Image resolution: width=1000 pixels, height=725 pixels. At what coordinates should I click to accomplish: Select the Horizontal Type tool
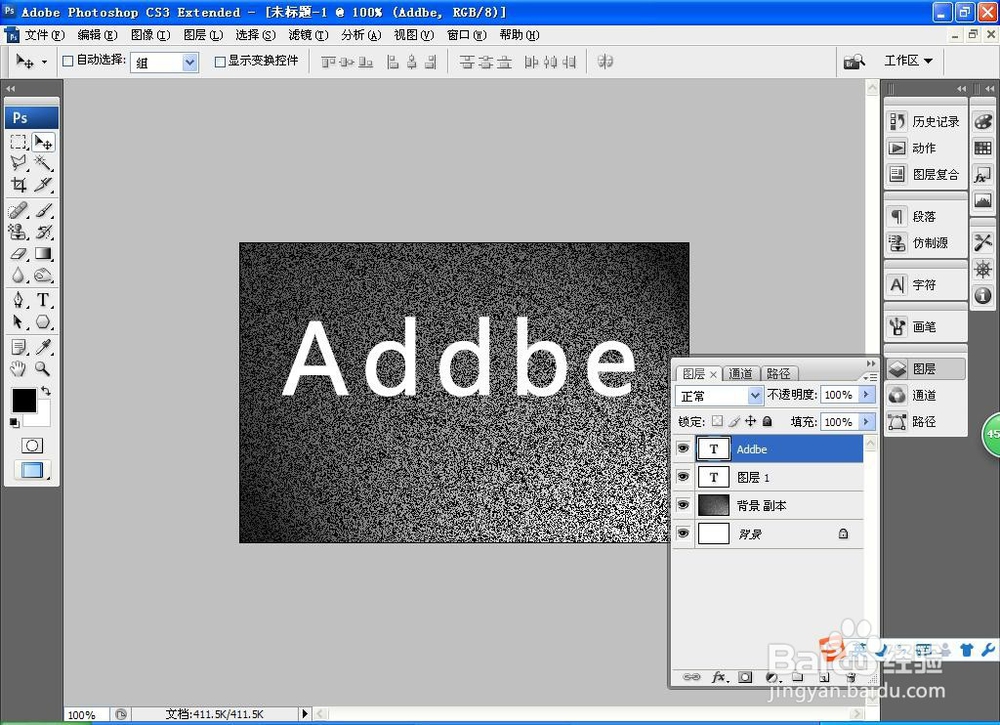43,300
